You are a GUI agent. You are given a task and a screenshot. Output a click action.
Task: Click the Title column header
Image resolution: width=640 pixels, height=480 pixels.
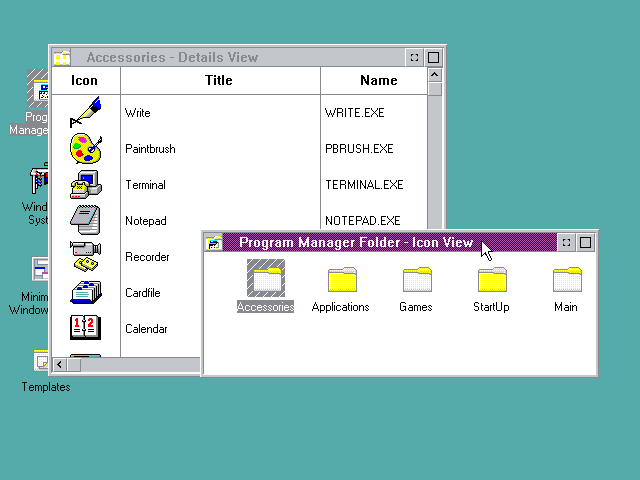(x=220, y=80)
